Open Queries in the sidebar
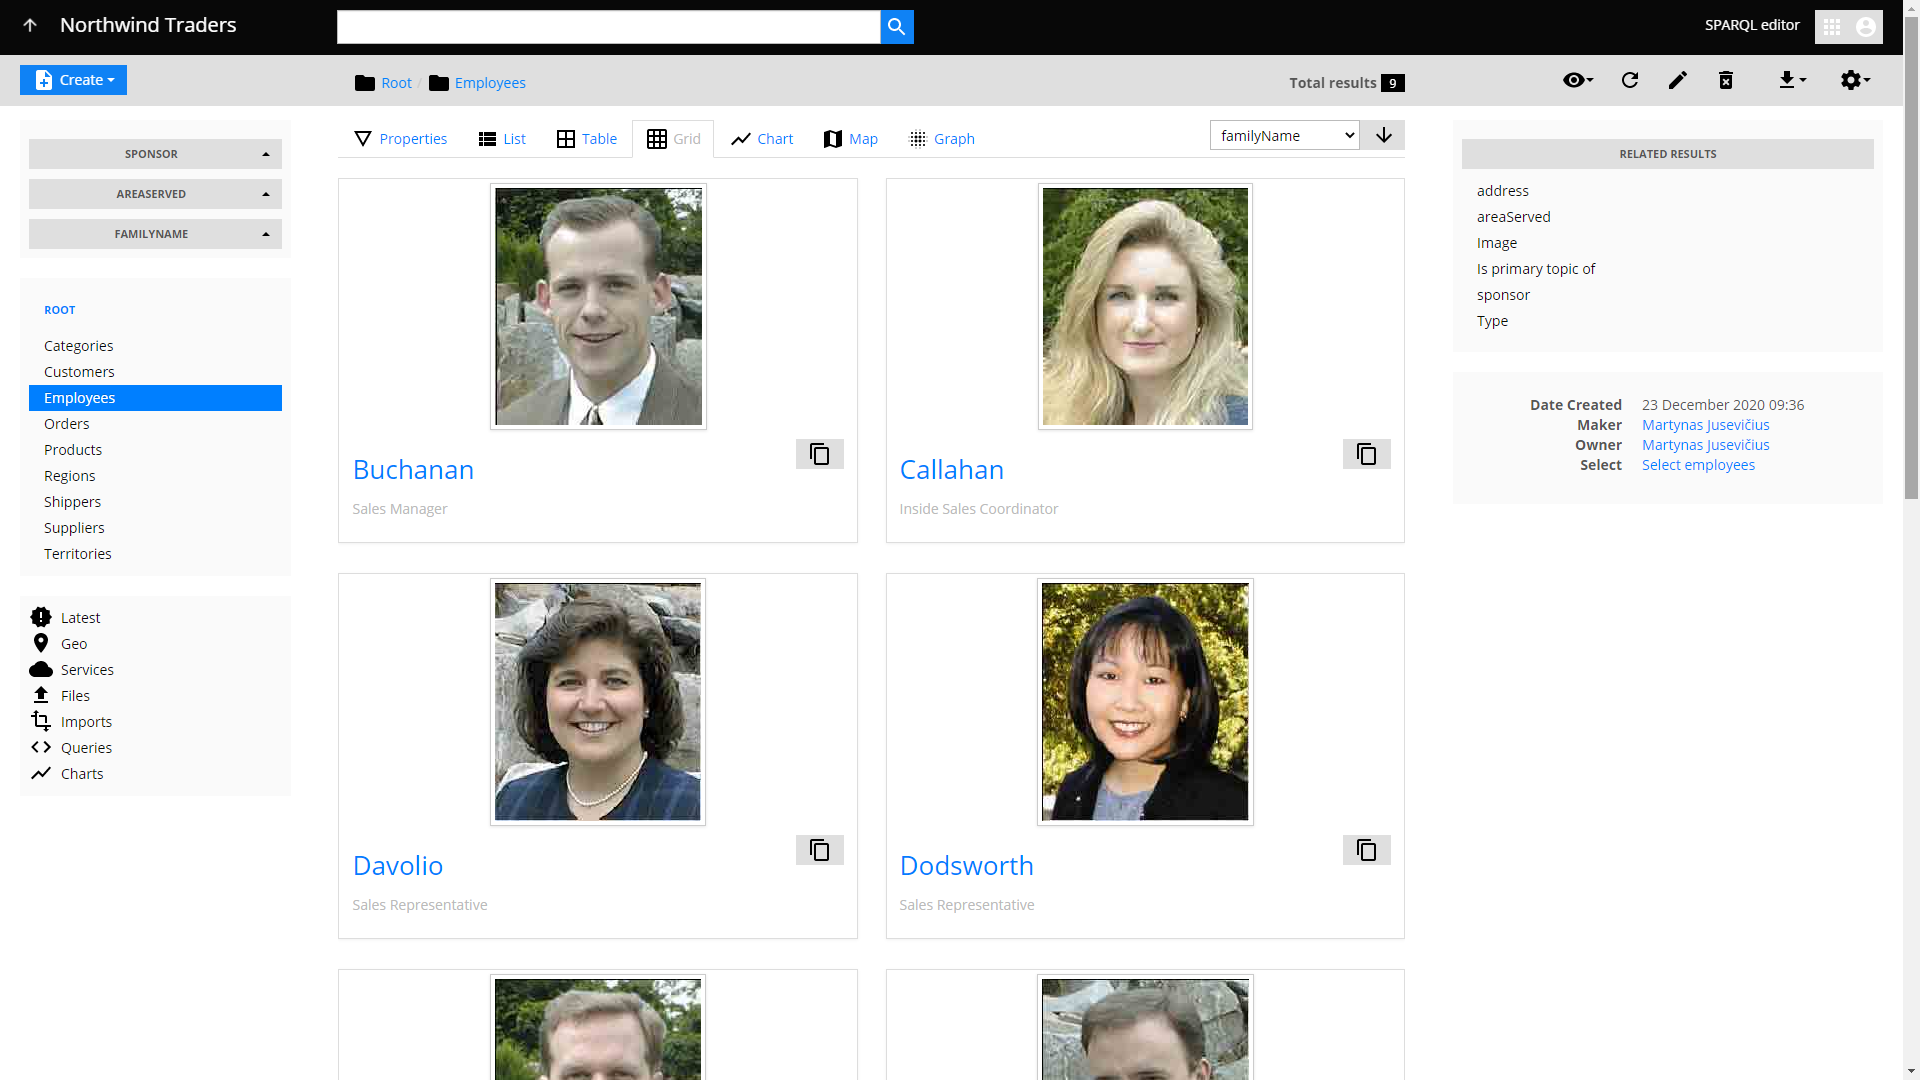The image size is (1920, 1080). pos(72,748)
